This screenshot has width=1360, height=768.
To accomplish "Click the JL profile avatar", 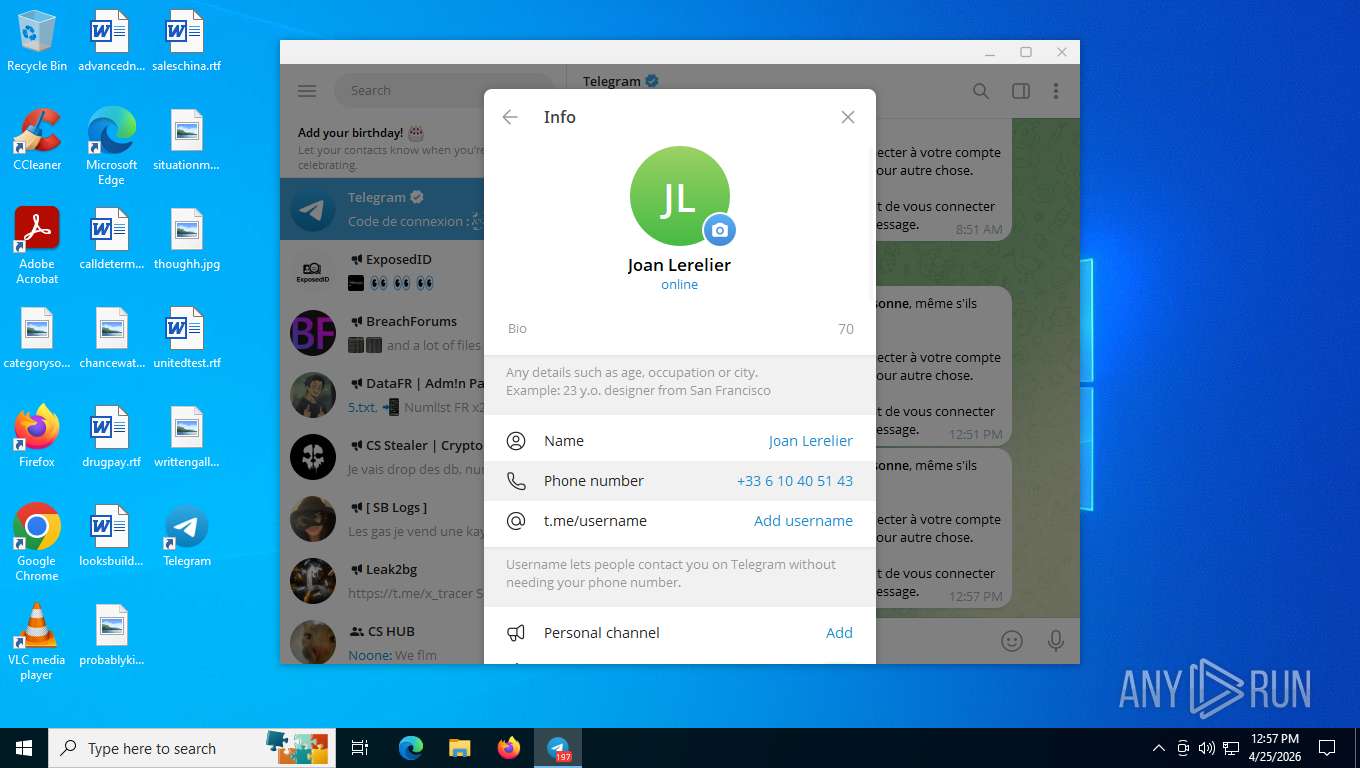I will click(x=679, y=196).
